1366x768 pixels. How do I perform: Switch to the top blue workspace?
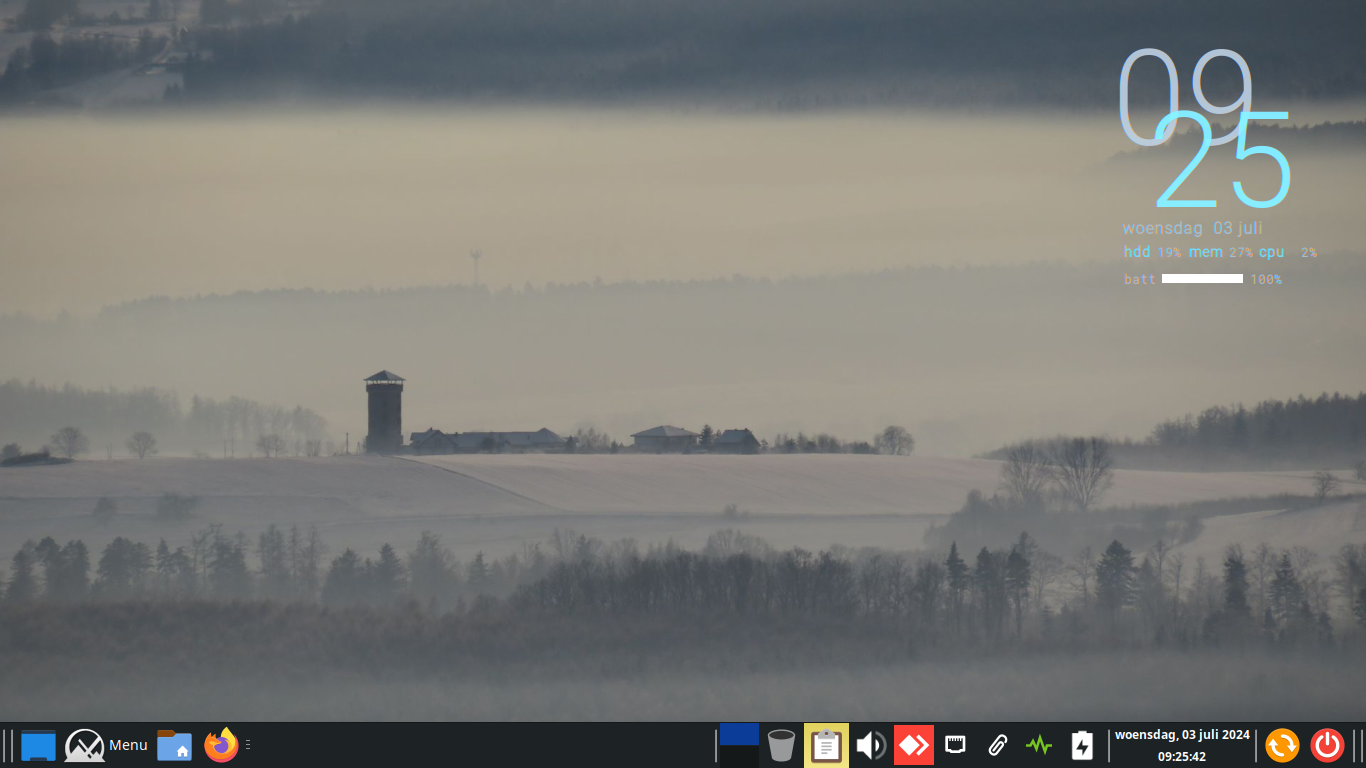(739, 734)
